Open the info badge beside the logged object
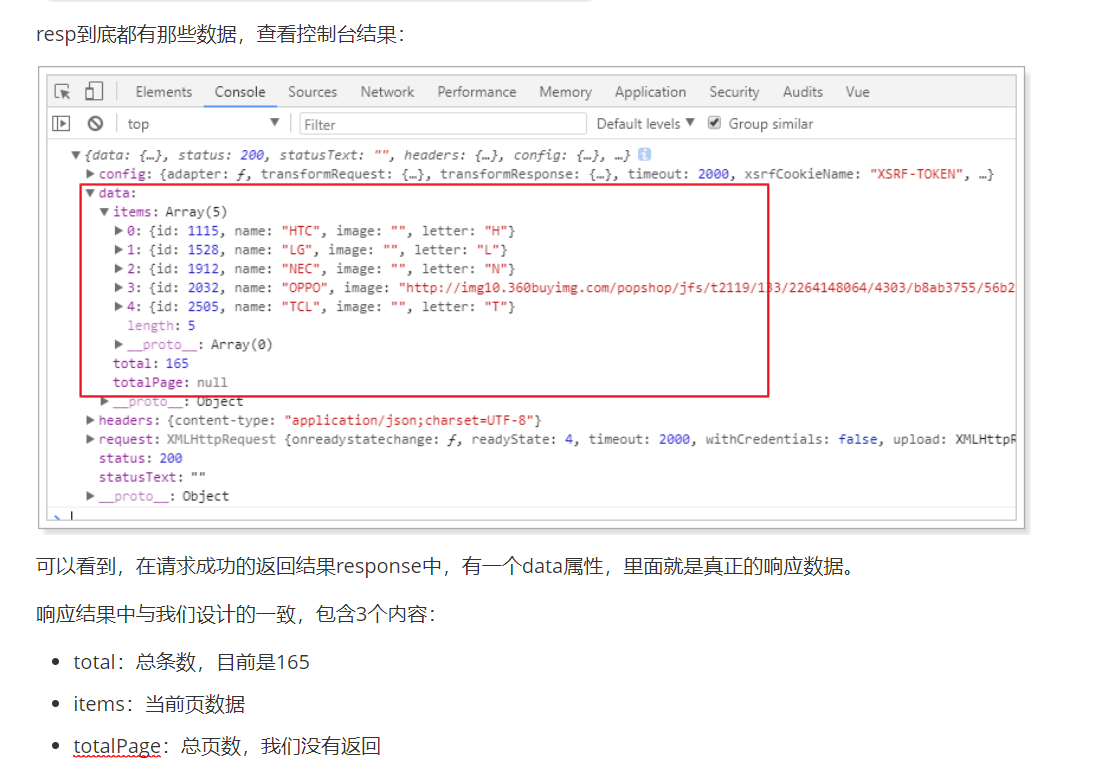 click(645, 154)
